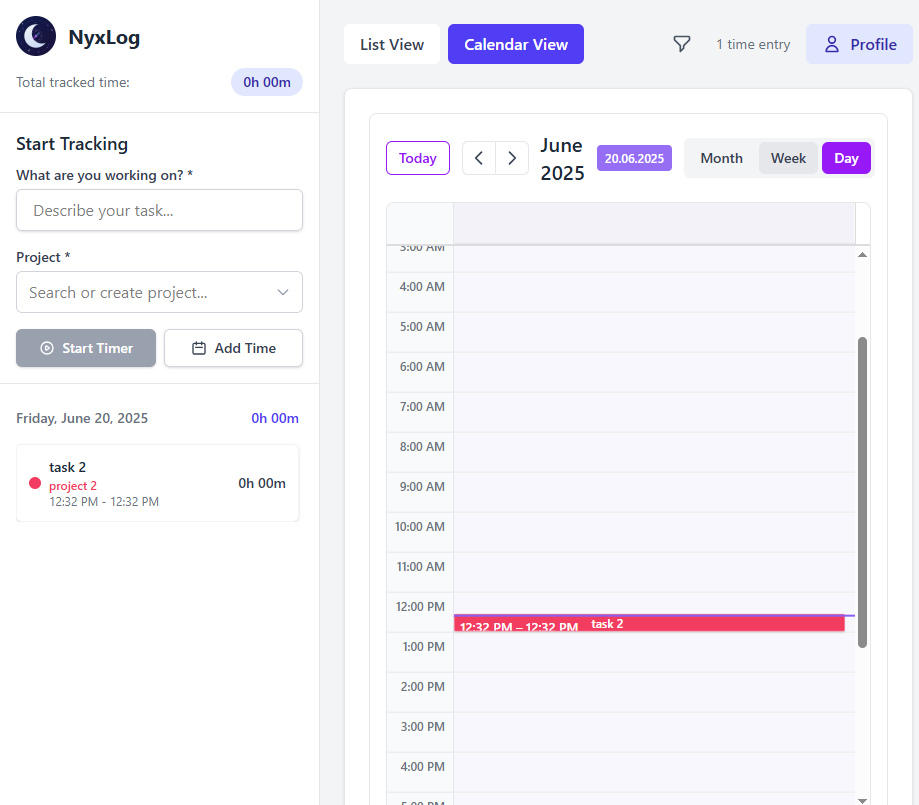
Task: Go to previous day with left chevron
Action: tap(479, 158)
